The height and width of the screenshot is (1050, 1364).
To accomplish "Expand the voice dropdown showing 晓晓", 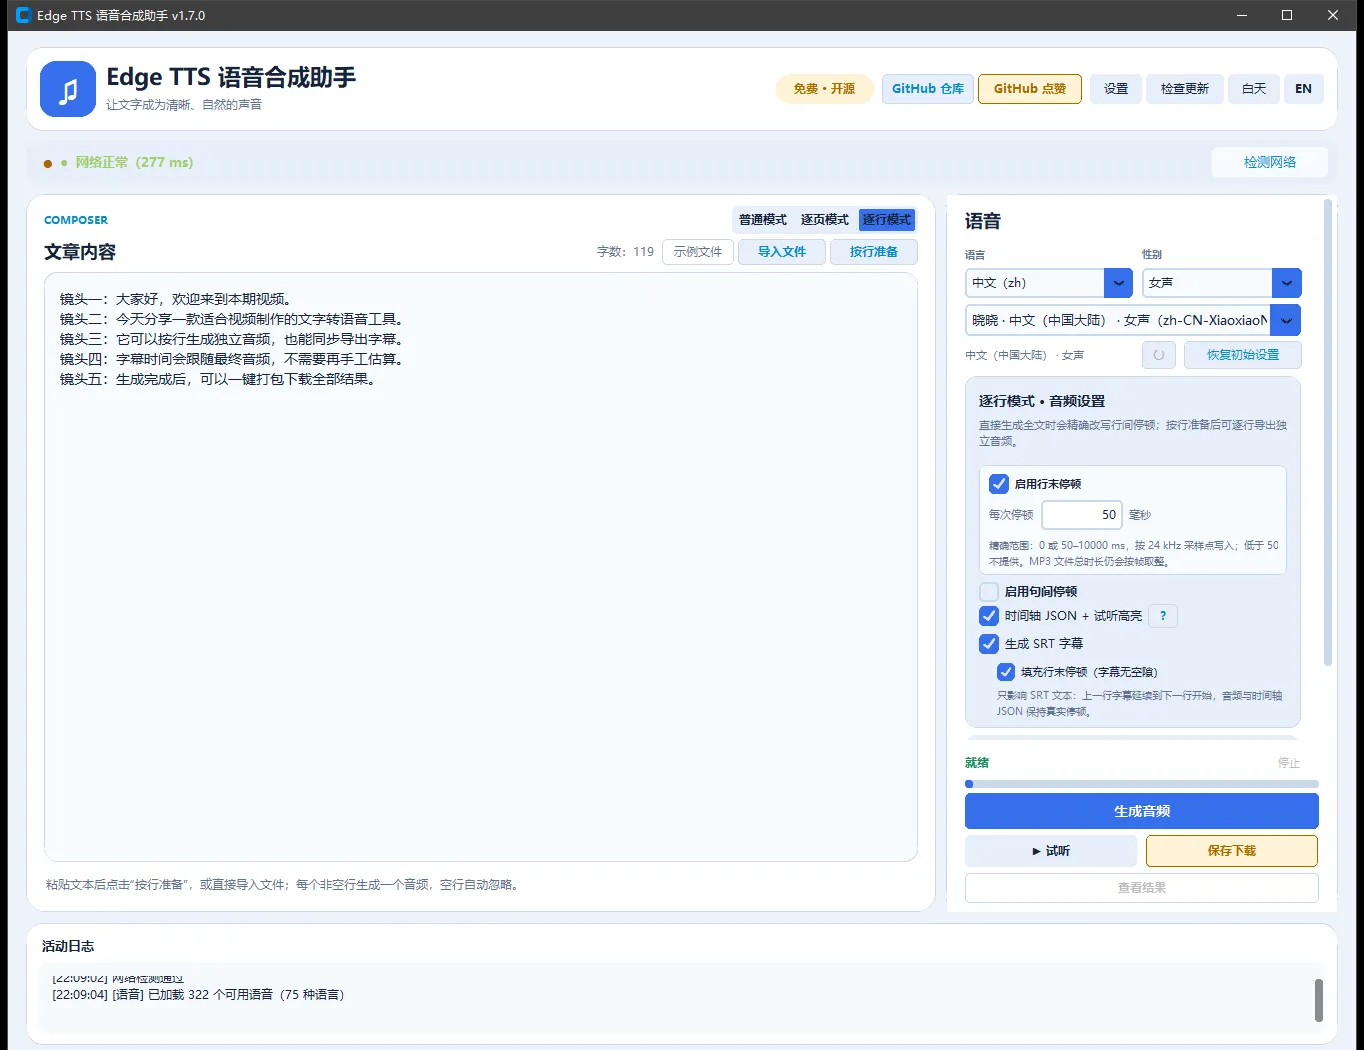I will point(1133,320).
